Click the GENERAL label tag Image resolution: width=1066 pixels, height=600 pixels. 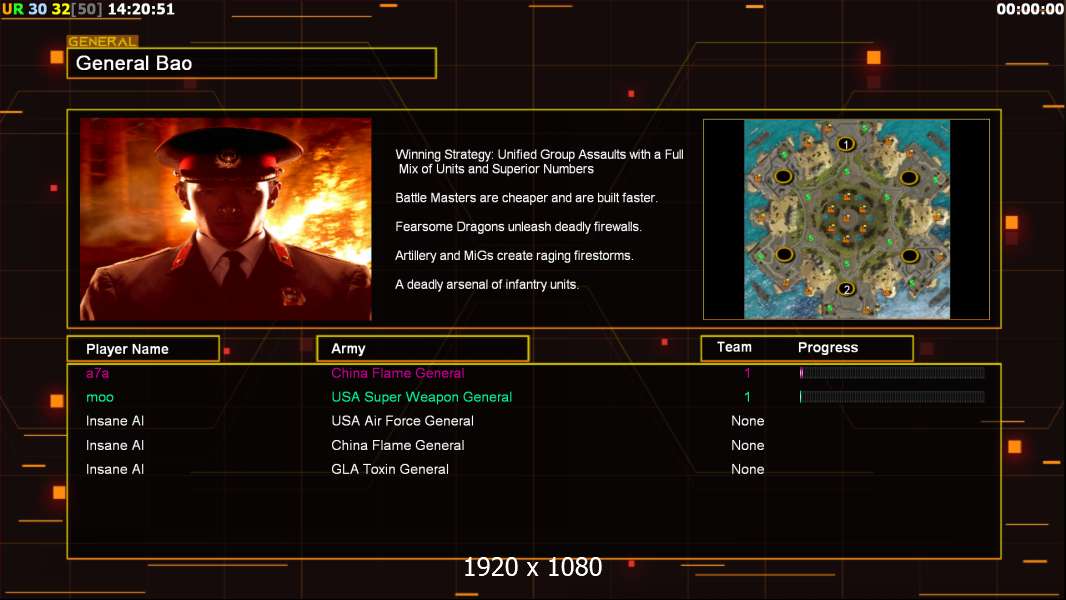click(103, 41)
